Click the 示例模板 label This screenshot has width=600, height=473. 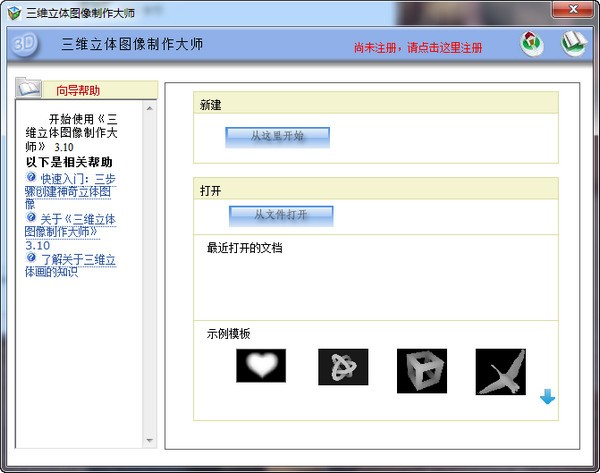228,334
